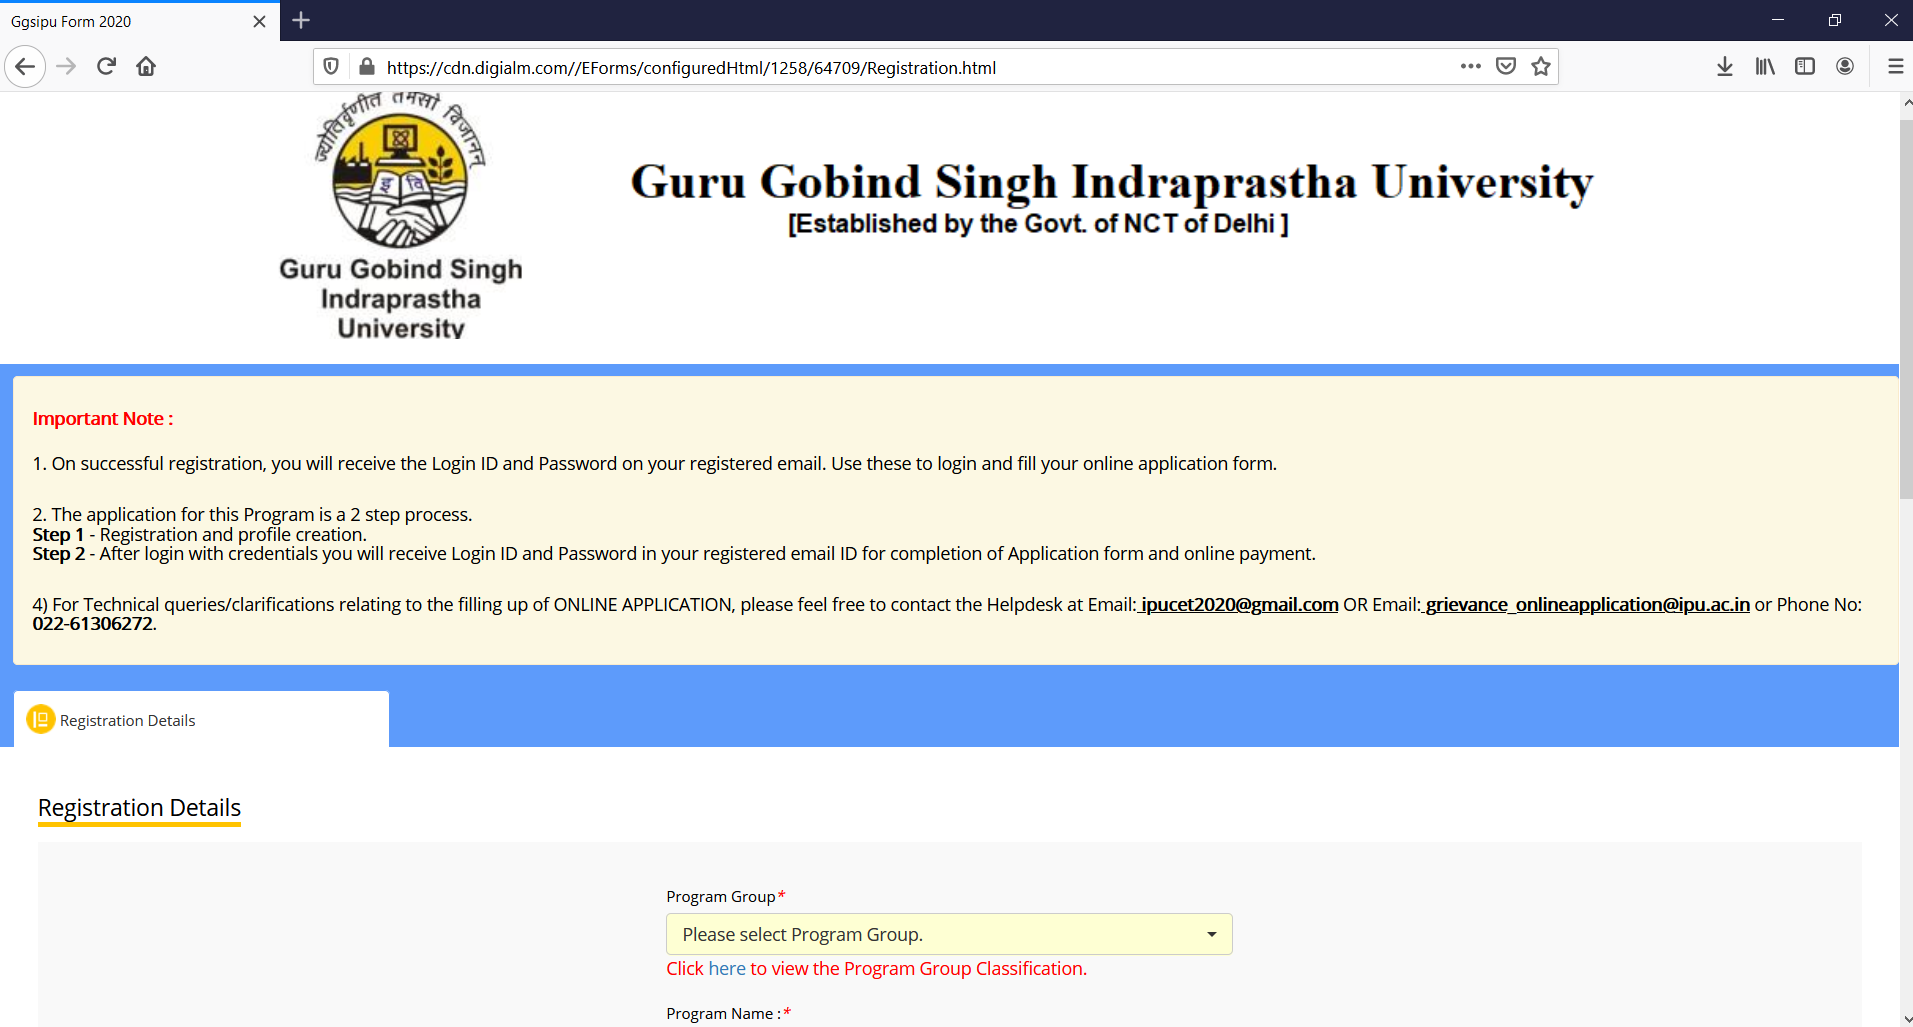The width and height of the screenshot is (1913, 1027).
Task: Bookmark this page with the star icon
Action: pyautogui.click(x=1540, y=66)
